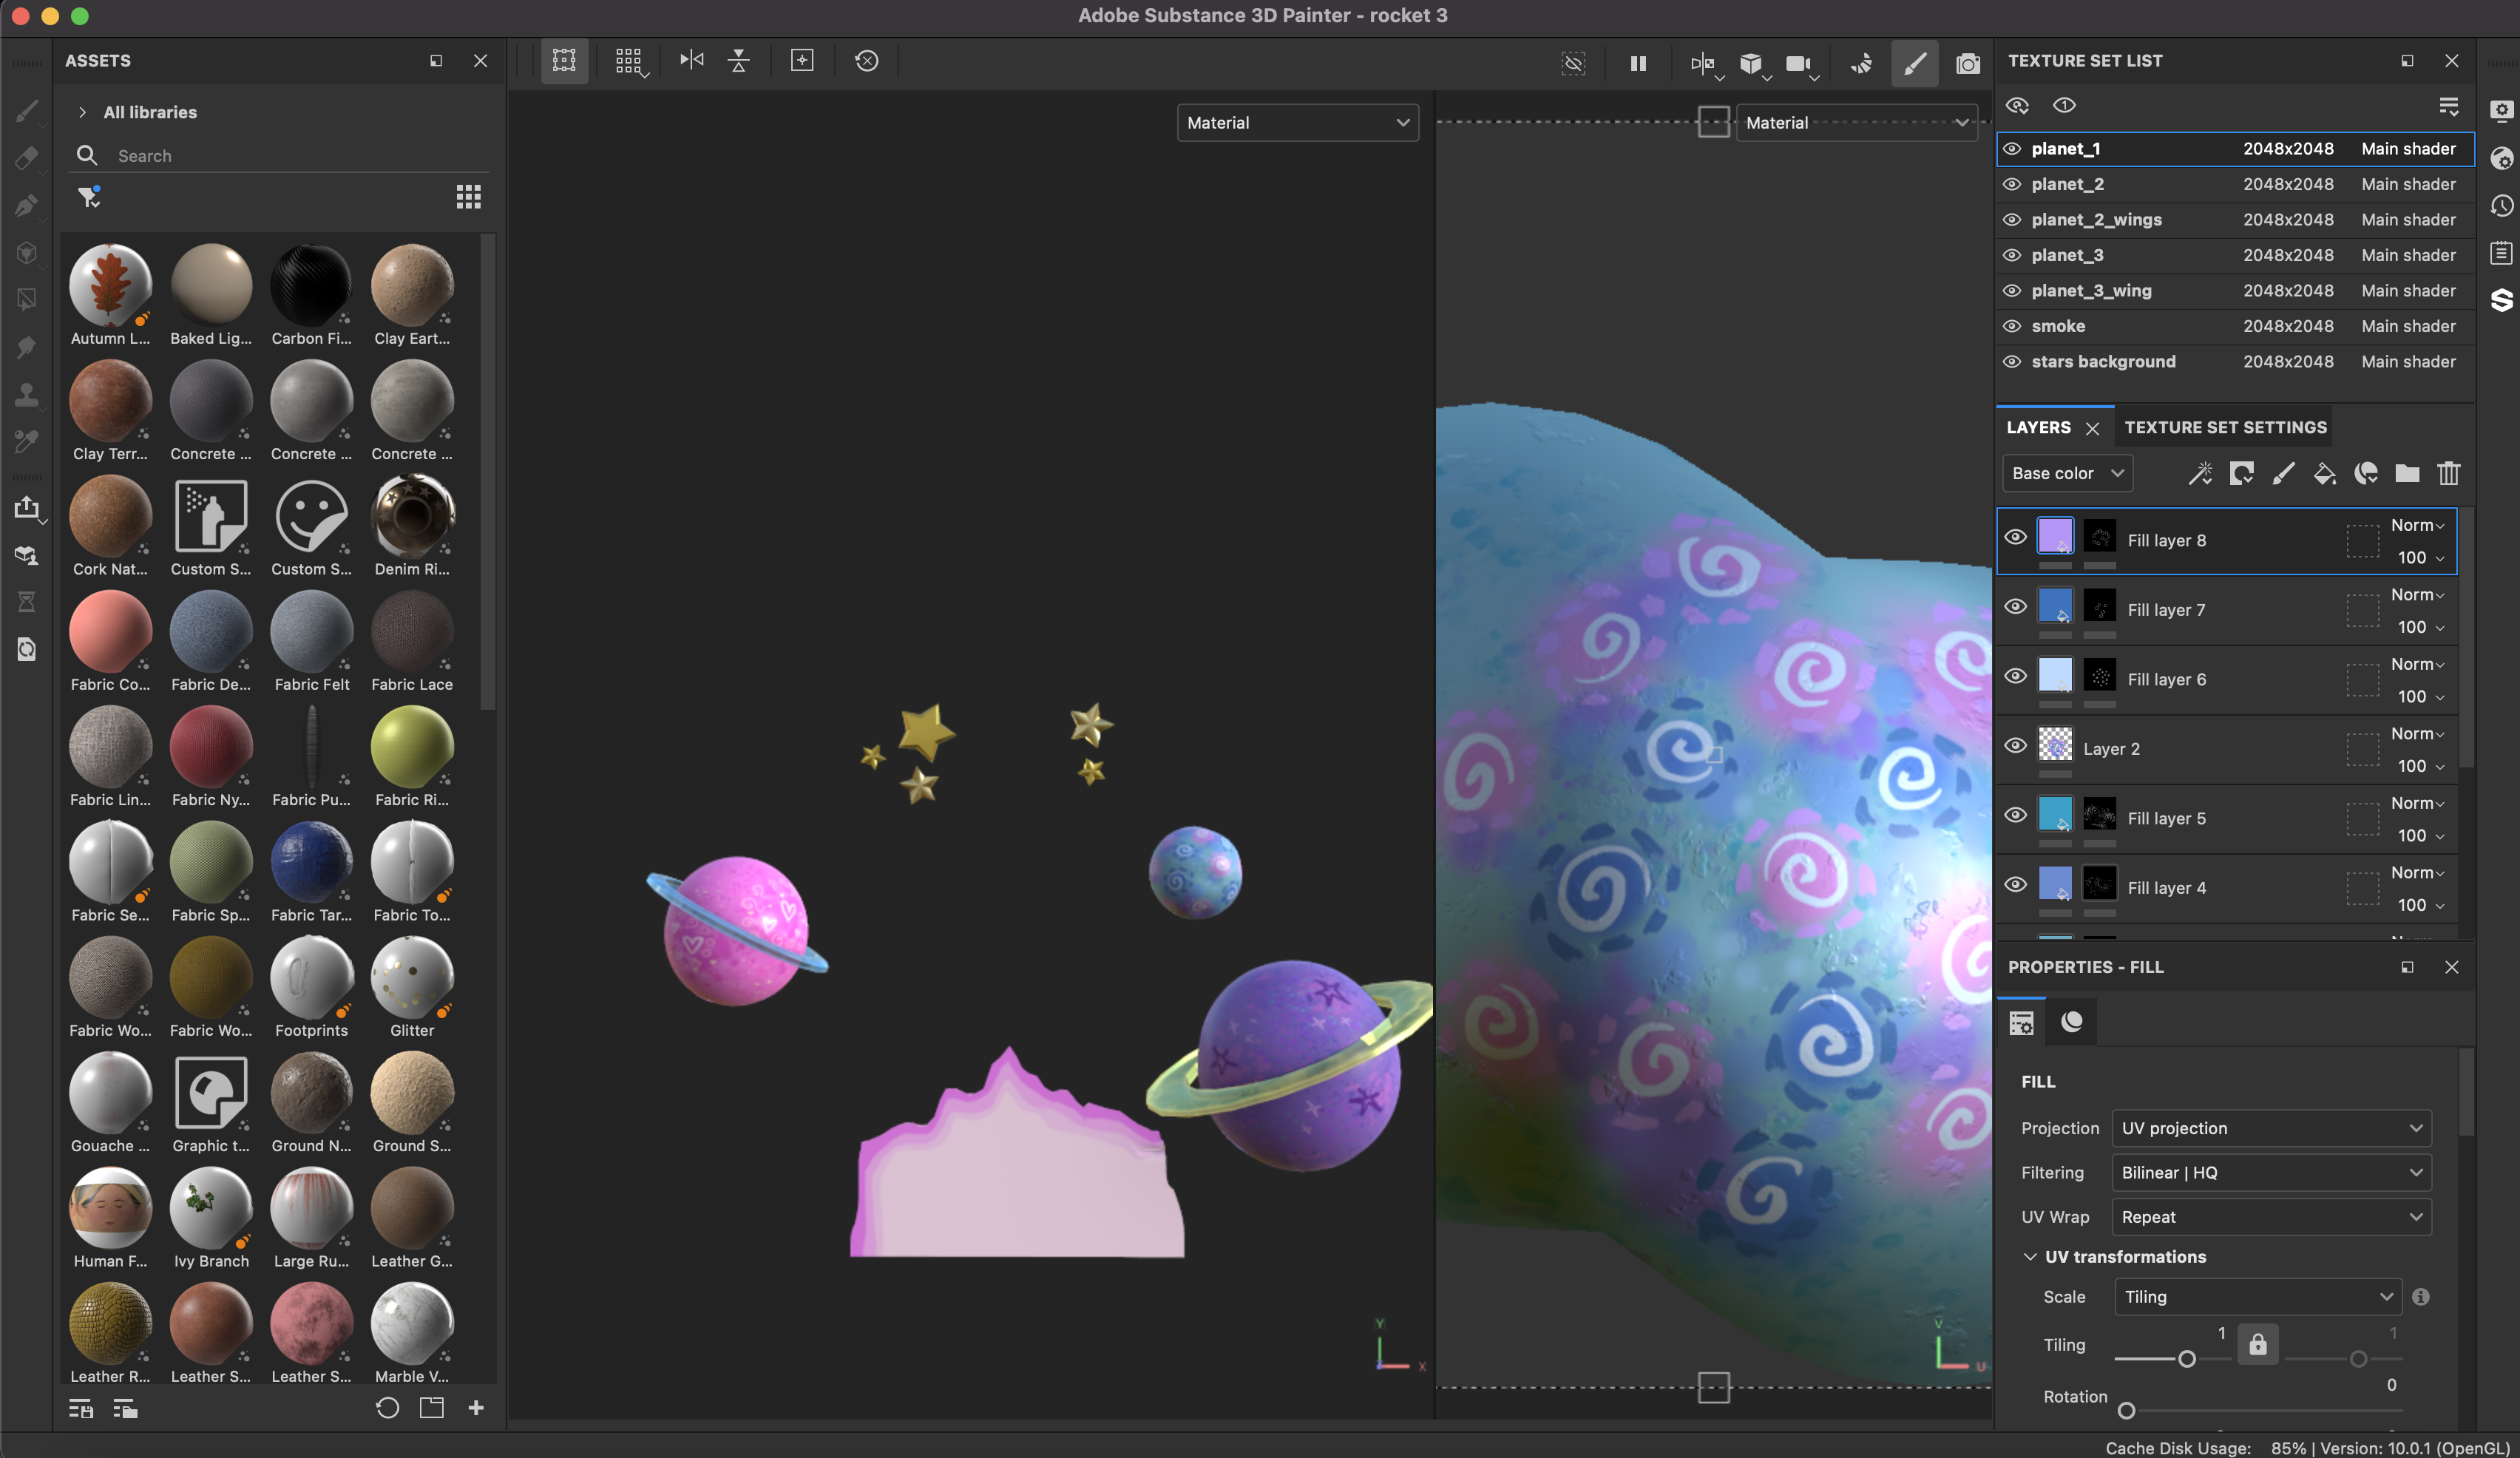Image resolution: width=2520 pixels, height=1458 pixels.
Task: Add a smart material layer icon
Action: click(2366, 473)
